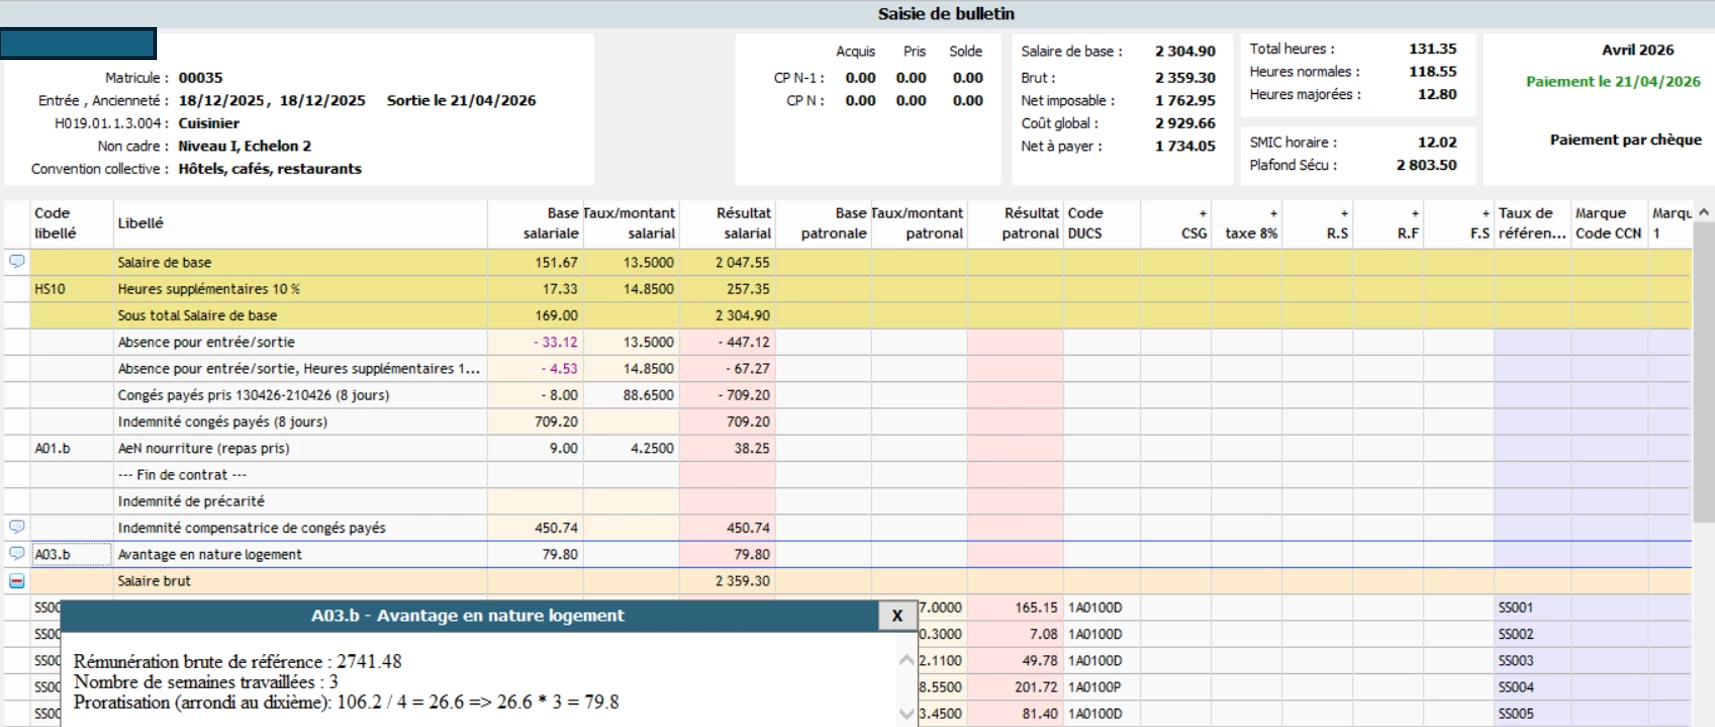The height and width of the screenshot is (727, 1715).
Task: Collapse the Salaire brut section with minus icon
Action: (x=17, y=580)
